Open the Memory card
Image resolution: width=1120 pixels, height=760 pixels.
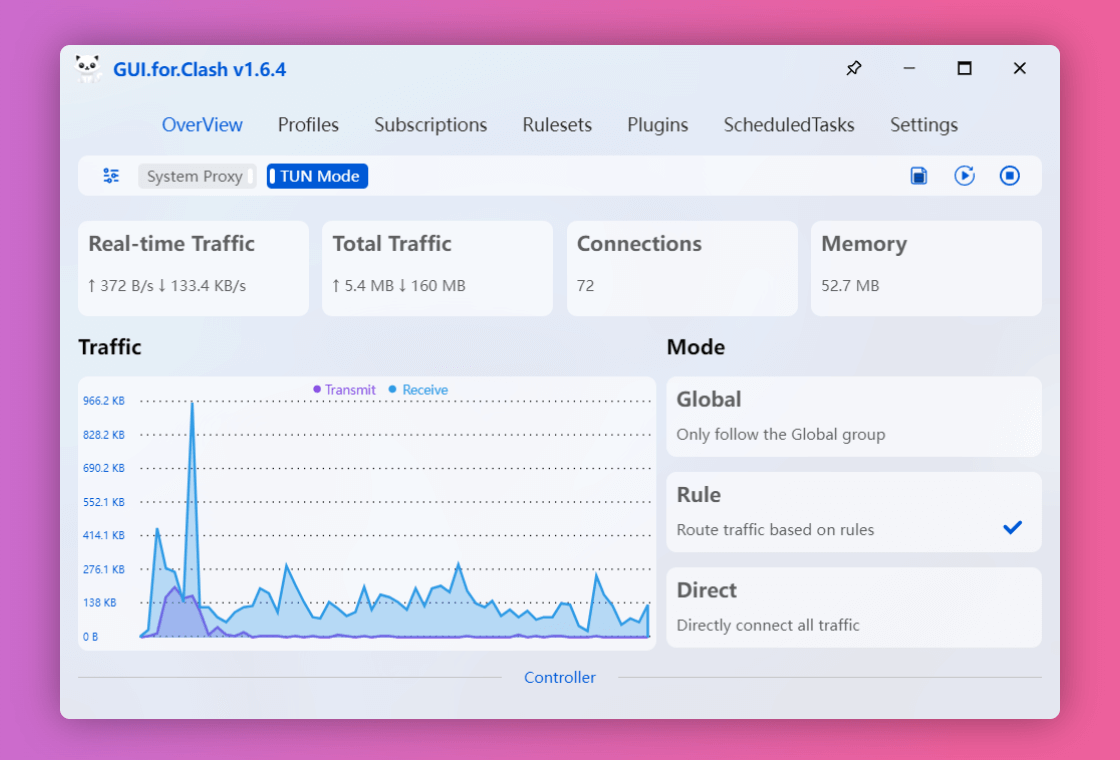926,268
